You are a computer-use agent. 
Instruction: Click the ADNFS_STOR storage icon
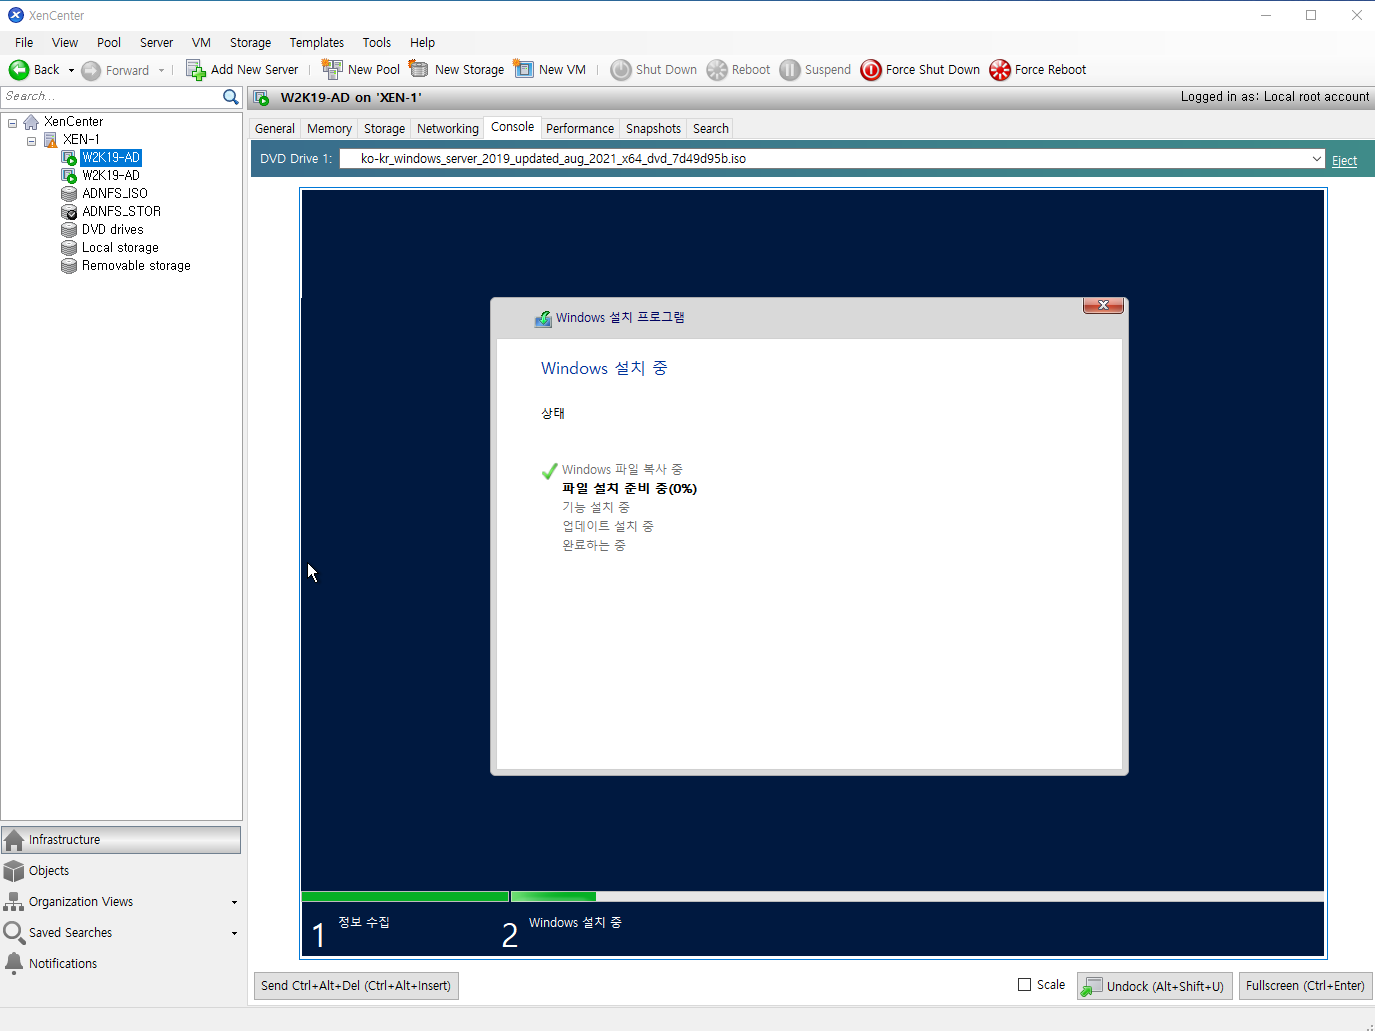(69, 212)
